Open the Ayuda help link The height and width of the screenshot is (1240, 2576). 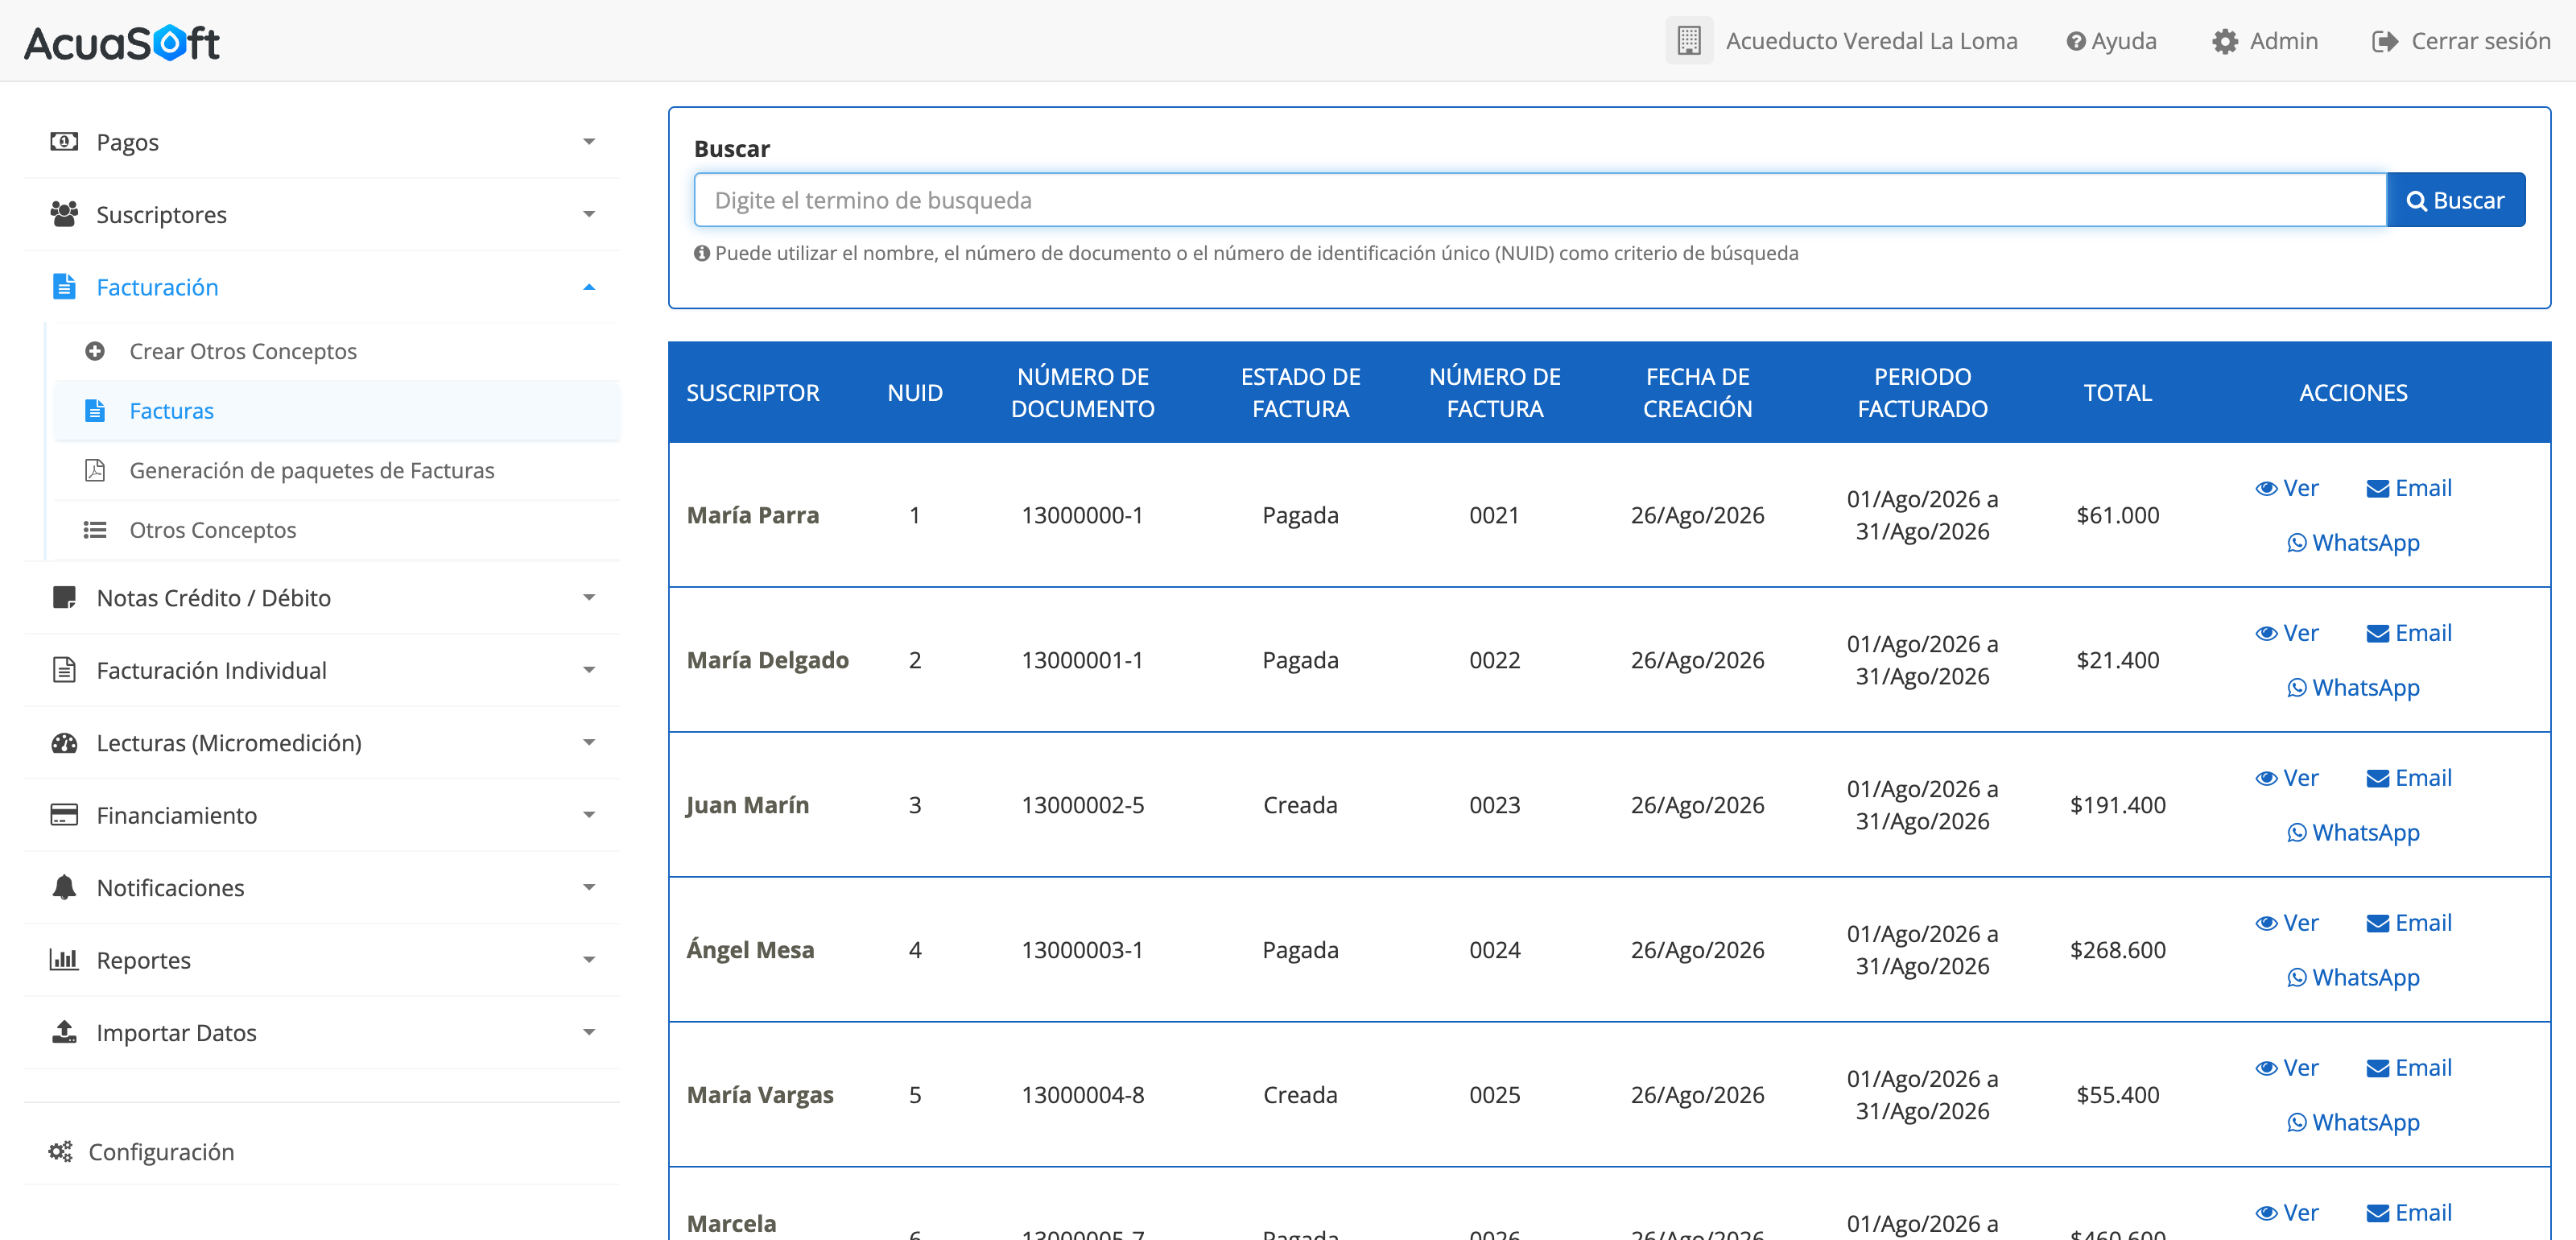(2111, 41)
